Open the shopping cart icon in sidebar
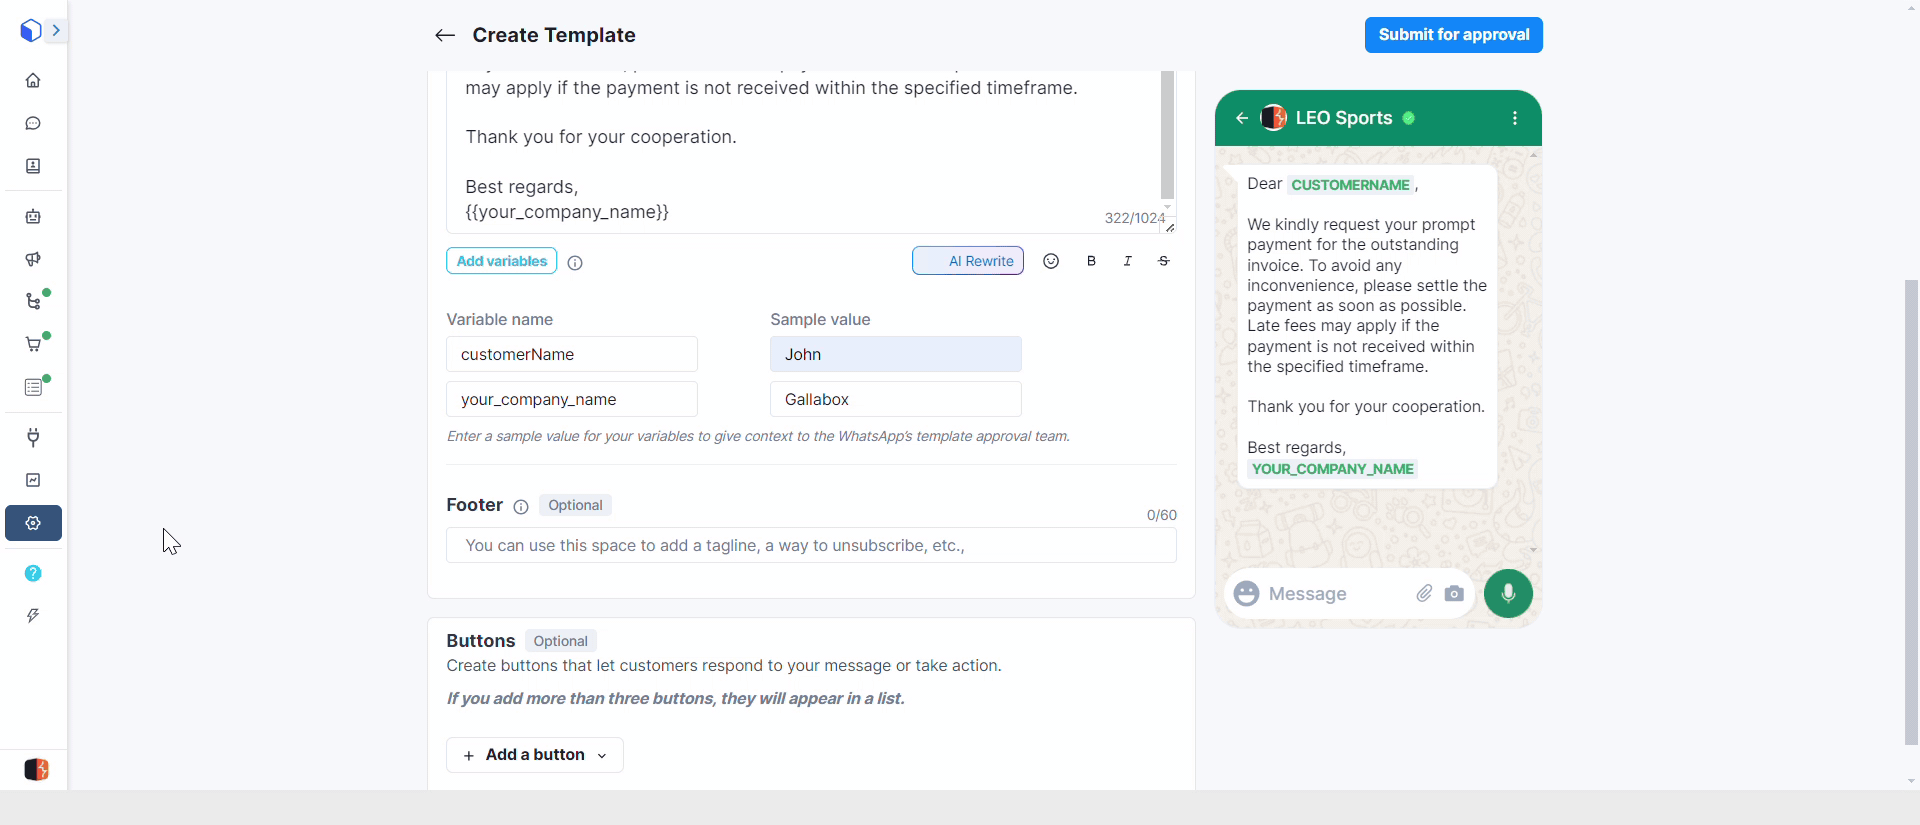 [33, 344]
